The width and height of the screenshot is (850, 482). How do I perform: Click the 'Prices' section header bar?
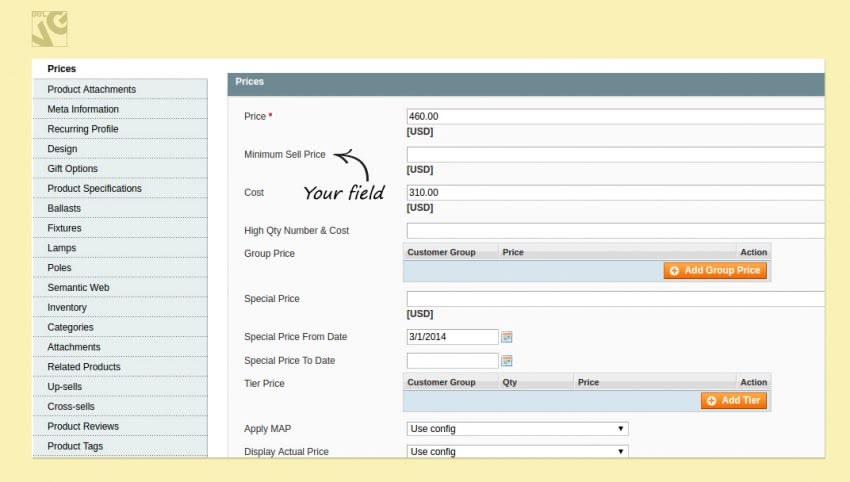pyautogui.click(x=526, y=84)
